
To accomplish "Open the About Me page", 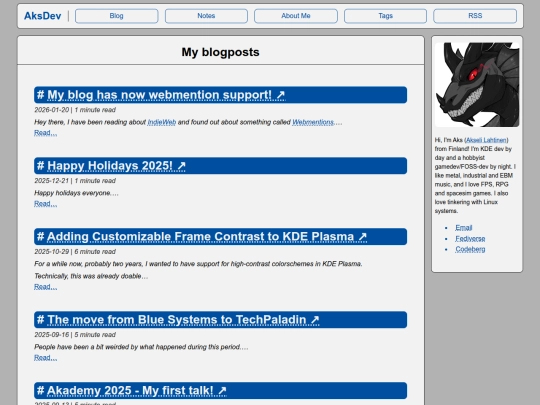I will (x=296, y=16).
